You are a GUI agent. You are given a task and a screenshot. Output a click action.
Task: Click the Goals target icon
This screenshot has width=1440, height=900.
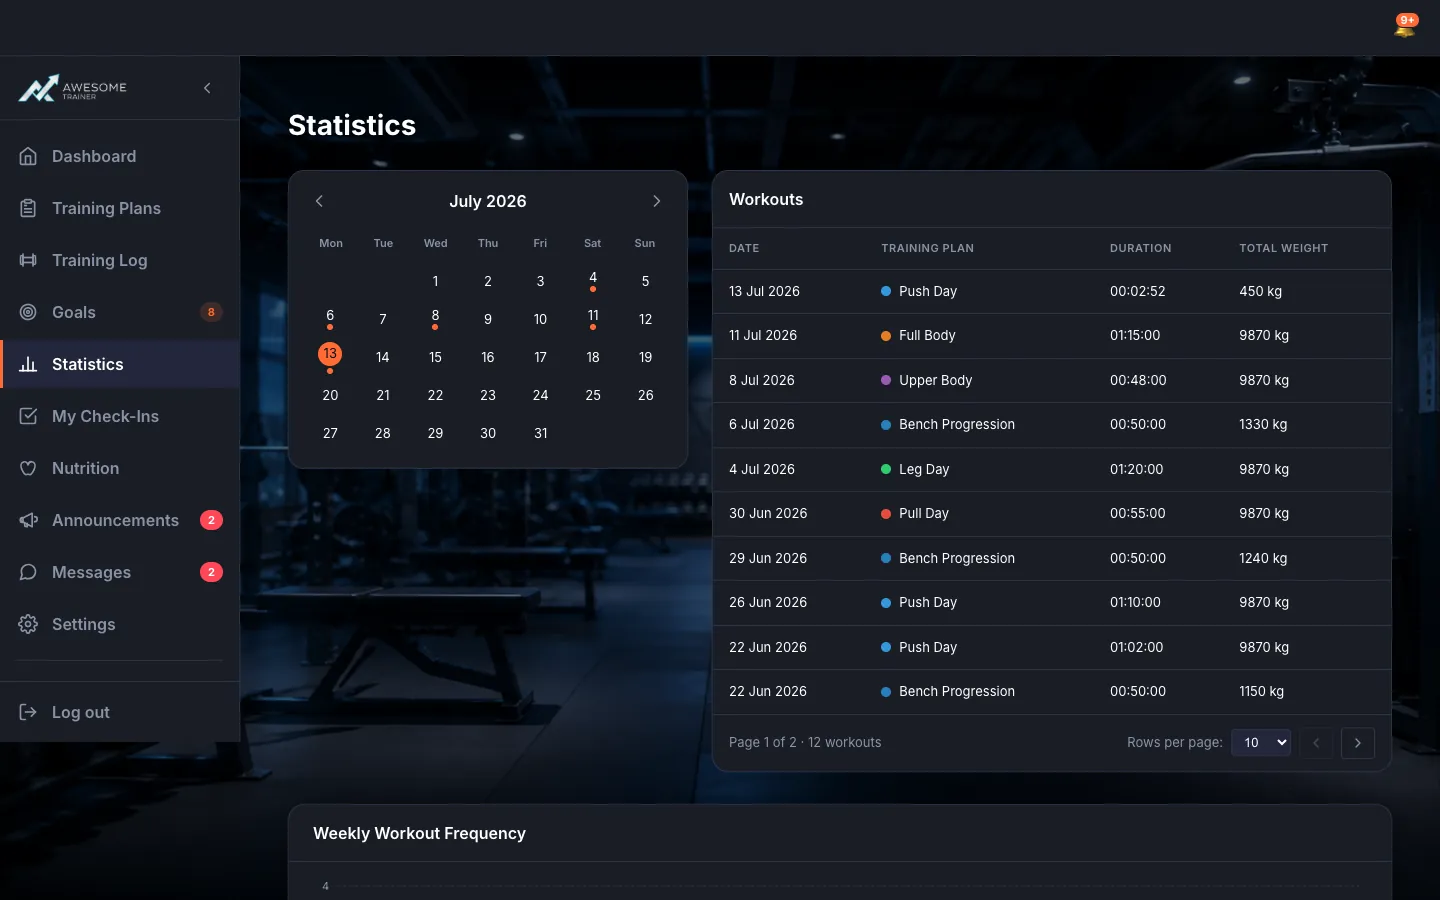click(x=28, y=312)
